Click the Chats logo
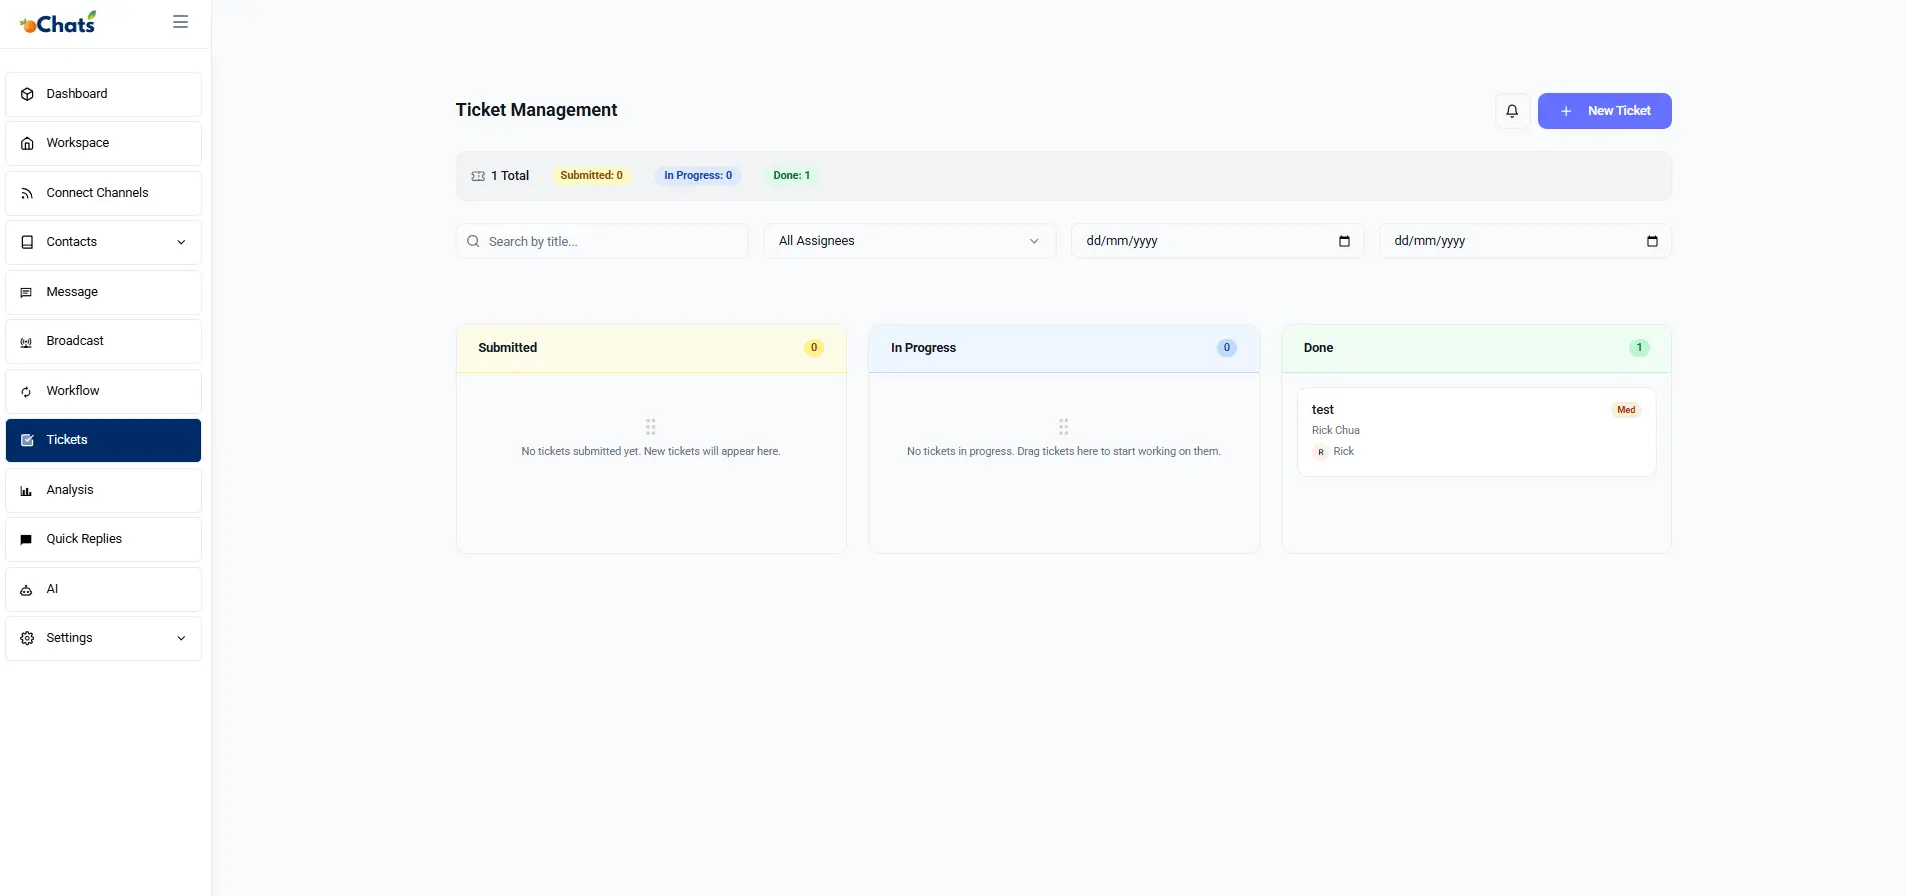Image resolution: width=1907 pixels, height=896 pixels. [58, 22]
